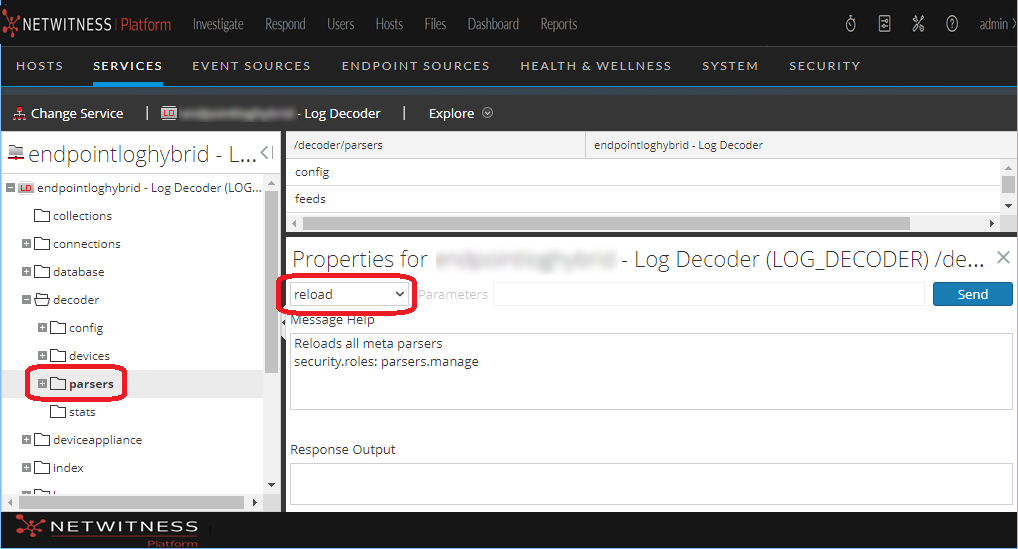Open the help question mark icon
Screen dimensions: 1018x549
point(952,25)
